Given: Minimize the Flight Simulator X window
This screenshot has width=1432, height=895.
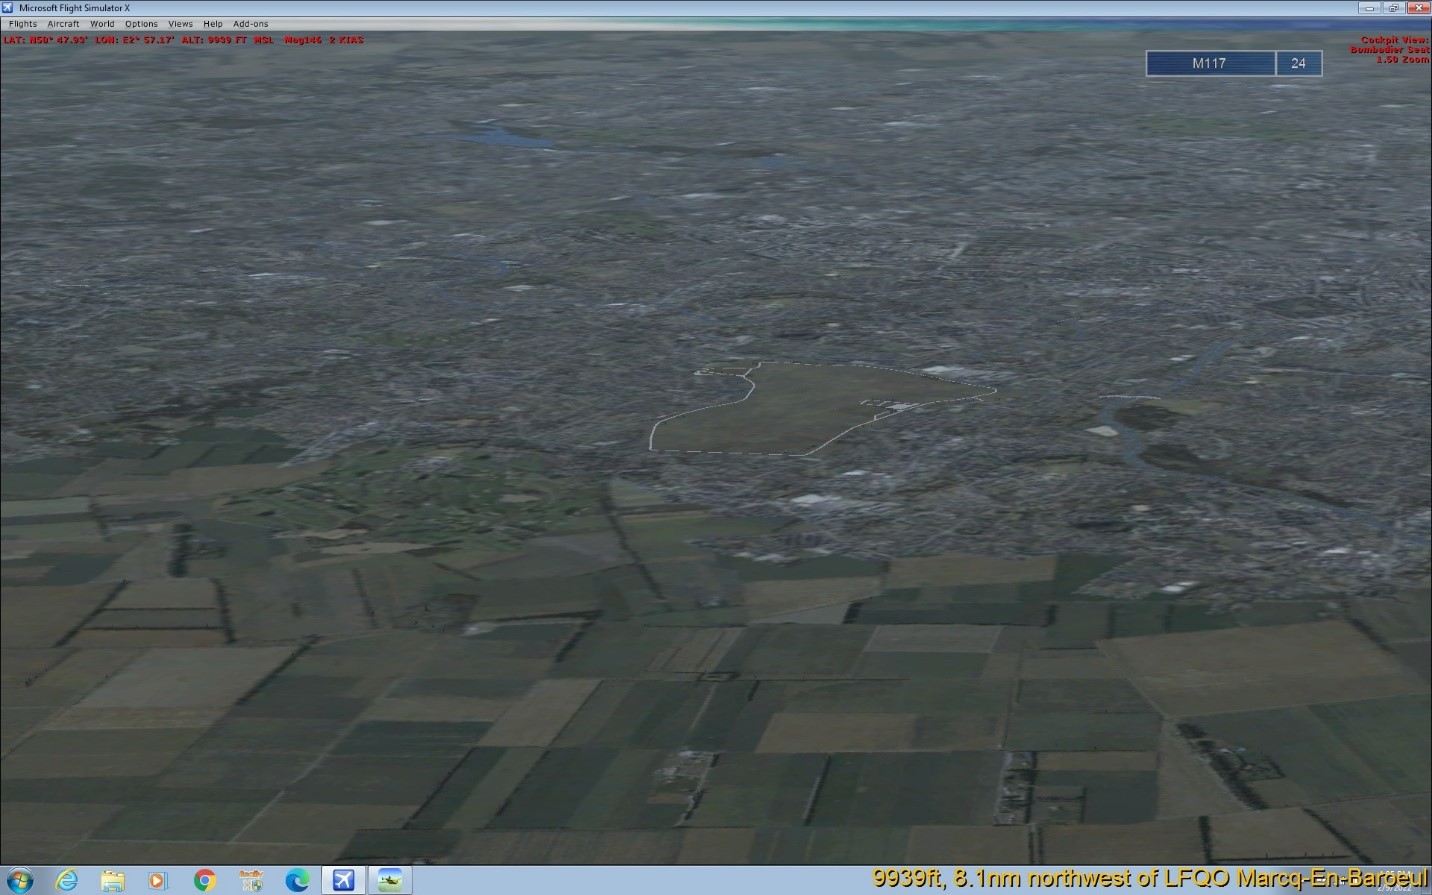Looking at the screenshot, I should (x=1370, y=8).
